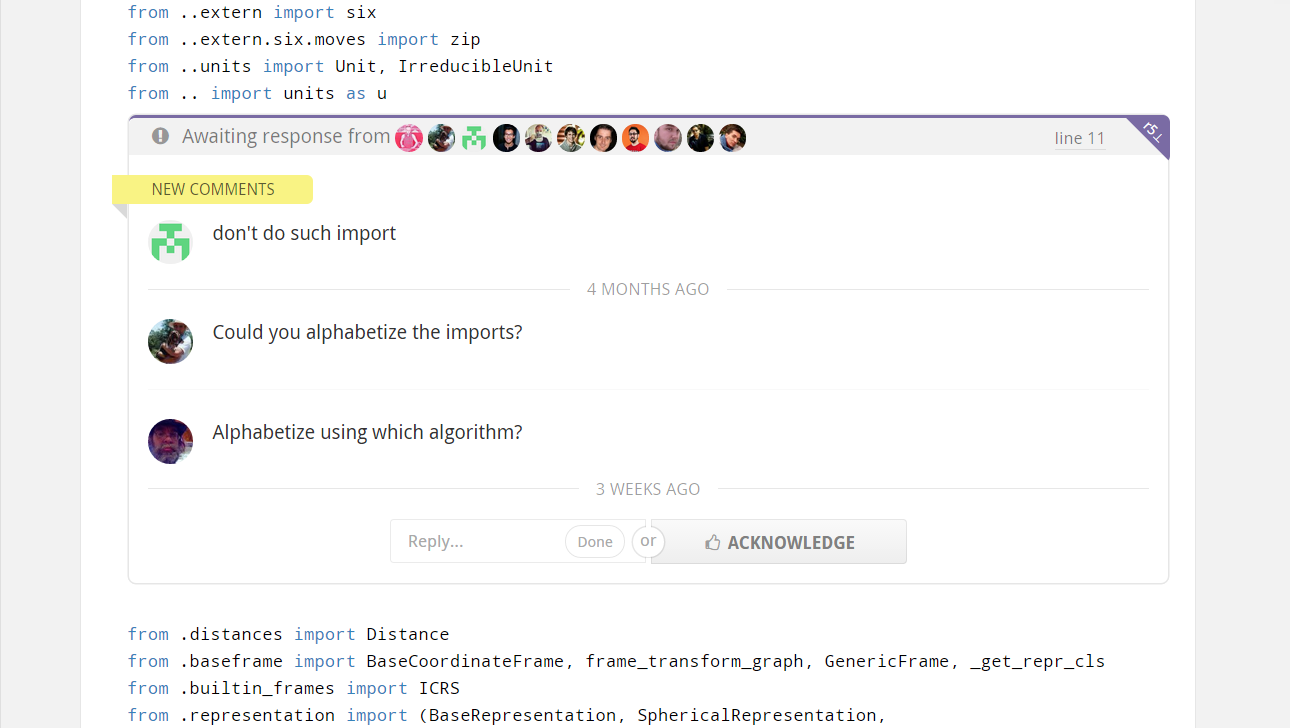Click avatar beside "Alphabetize using which algorithm?"

pos(170,441)
